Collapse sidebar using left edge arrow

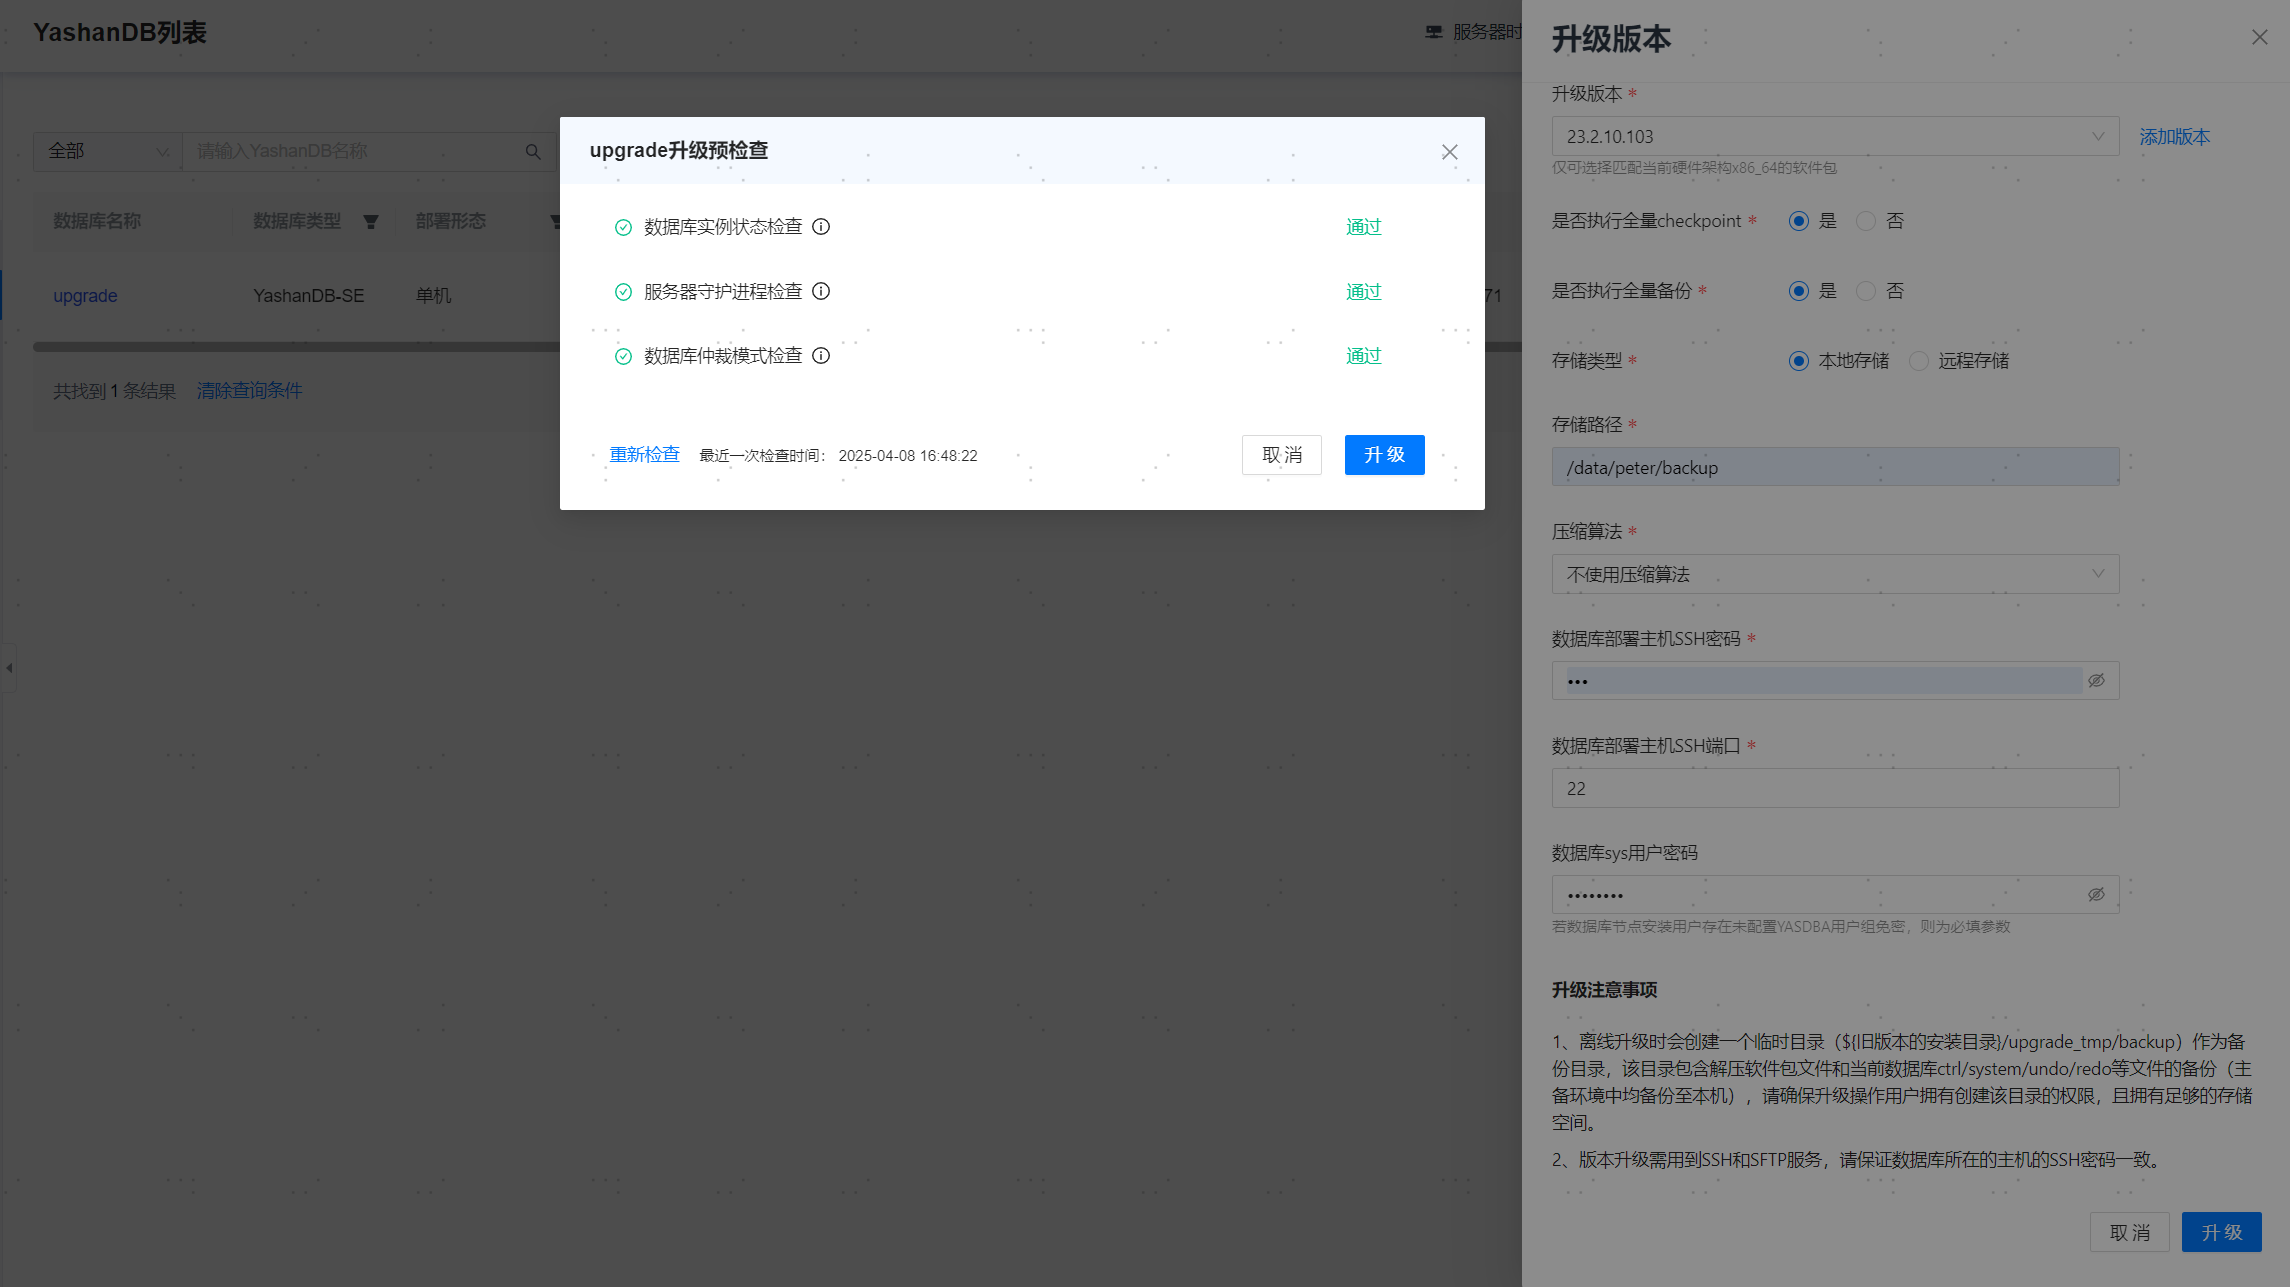(9, 668)
